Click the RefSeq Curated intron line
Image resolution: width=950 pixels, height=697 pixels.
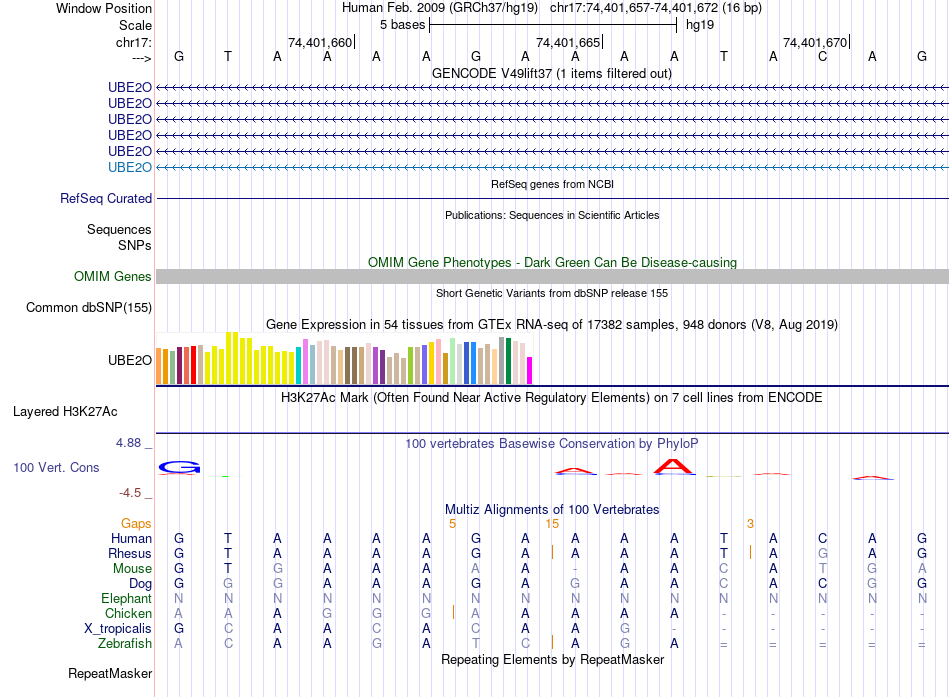click(x=552, y=198)
